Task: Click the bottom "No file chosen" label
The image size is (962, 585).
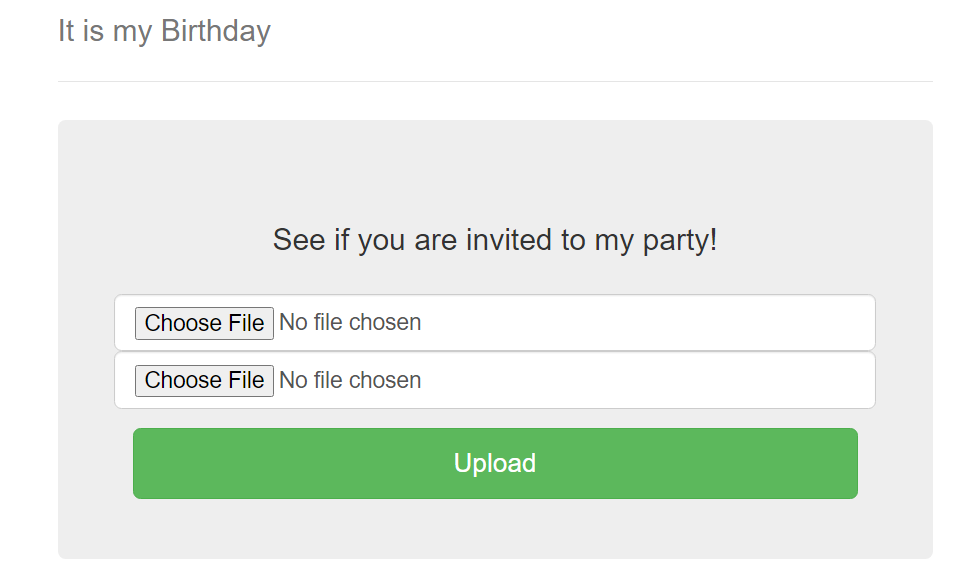Action: pyautogui.click(x=350, y=380)
